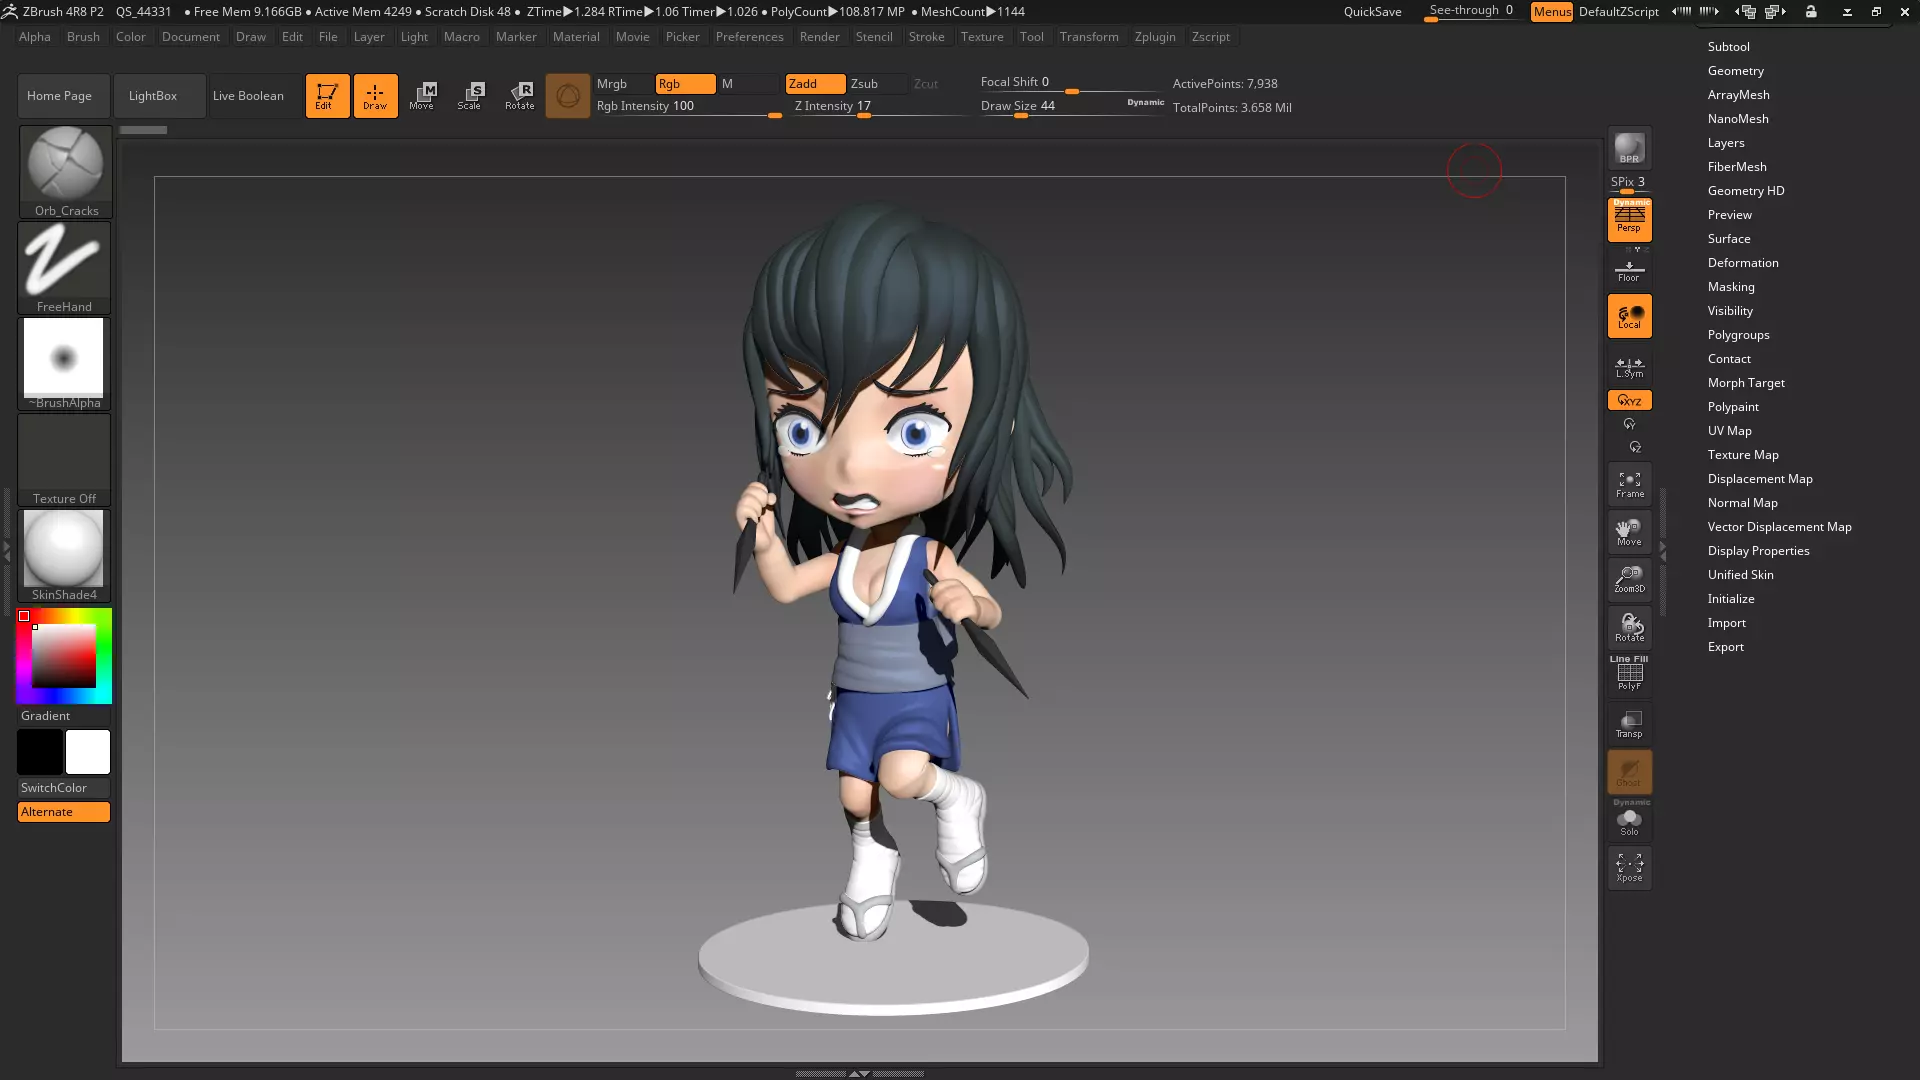Adjust the Draw Size slider

tap(1072, 107)
